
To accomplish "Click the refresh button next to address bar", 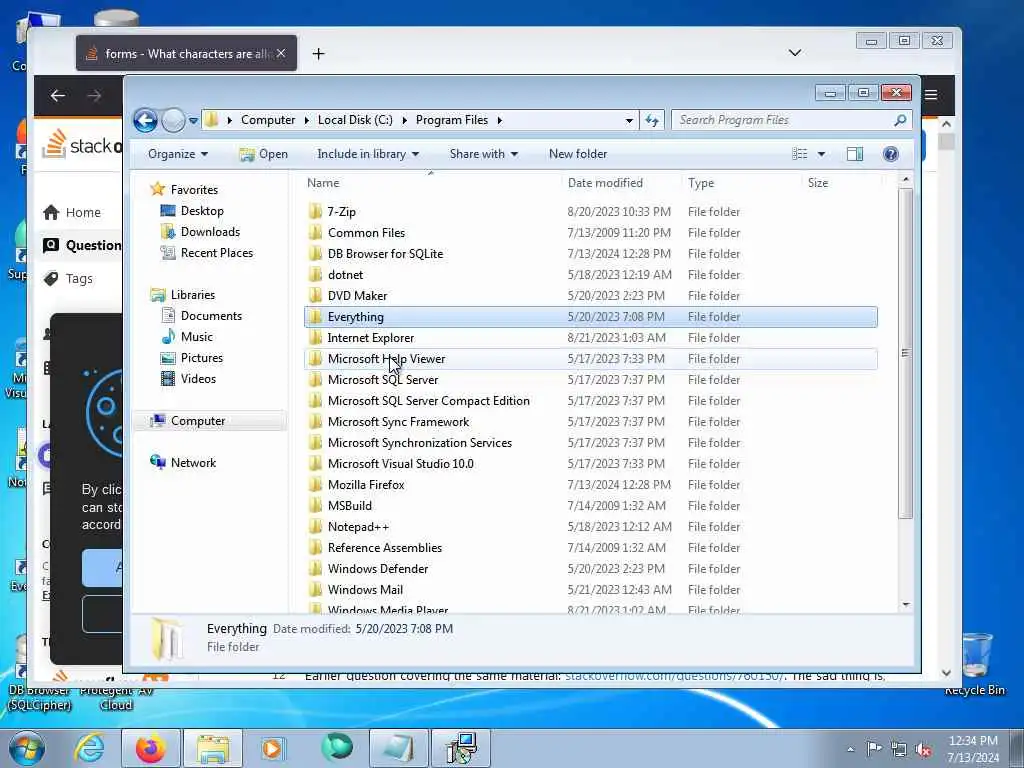I will [652, 120].
